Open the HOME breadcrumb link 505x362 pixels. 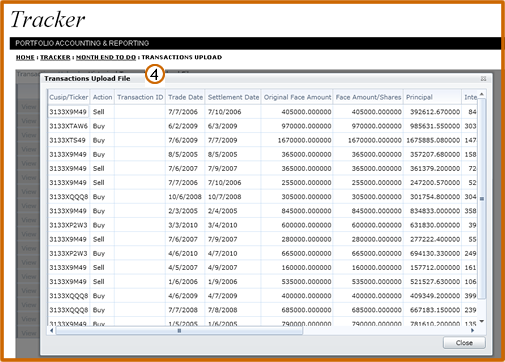coord(25,57)
